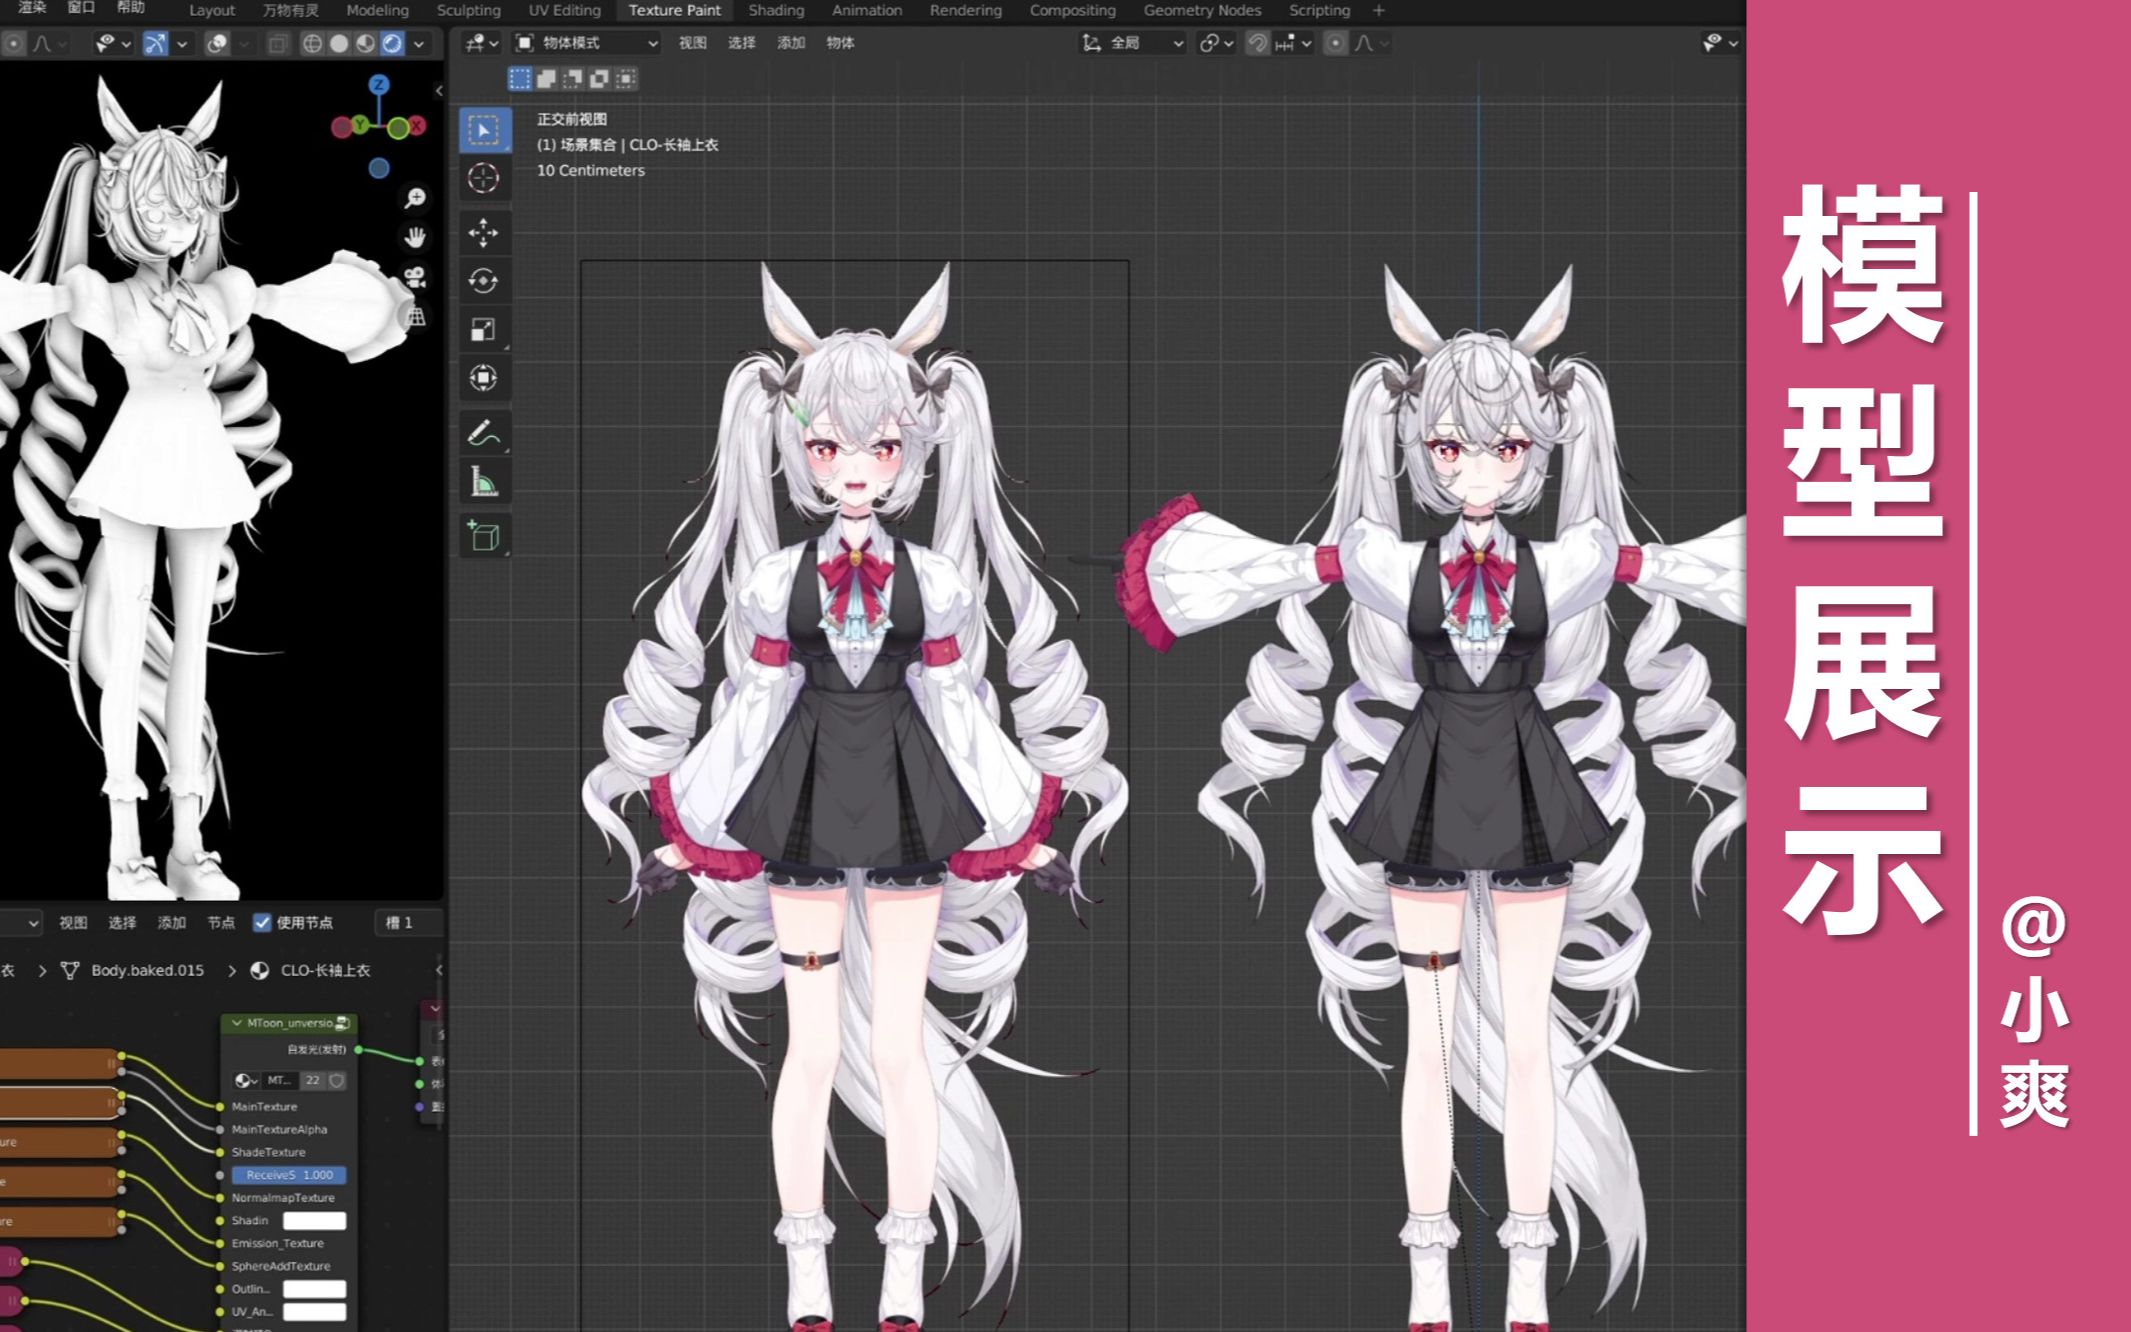Switch to the UV Editing workspace tab
Image resolution: width=2131 pixels, height=1332 pixels.
564,10
